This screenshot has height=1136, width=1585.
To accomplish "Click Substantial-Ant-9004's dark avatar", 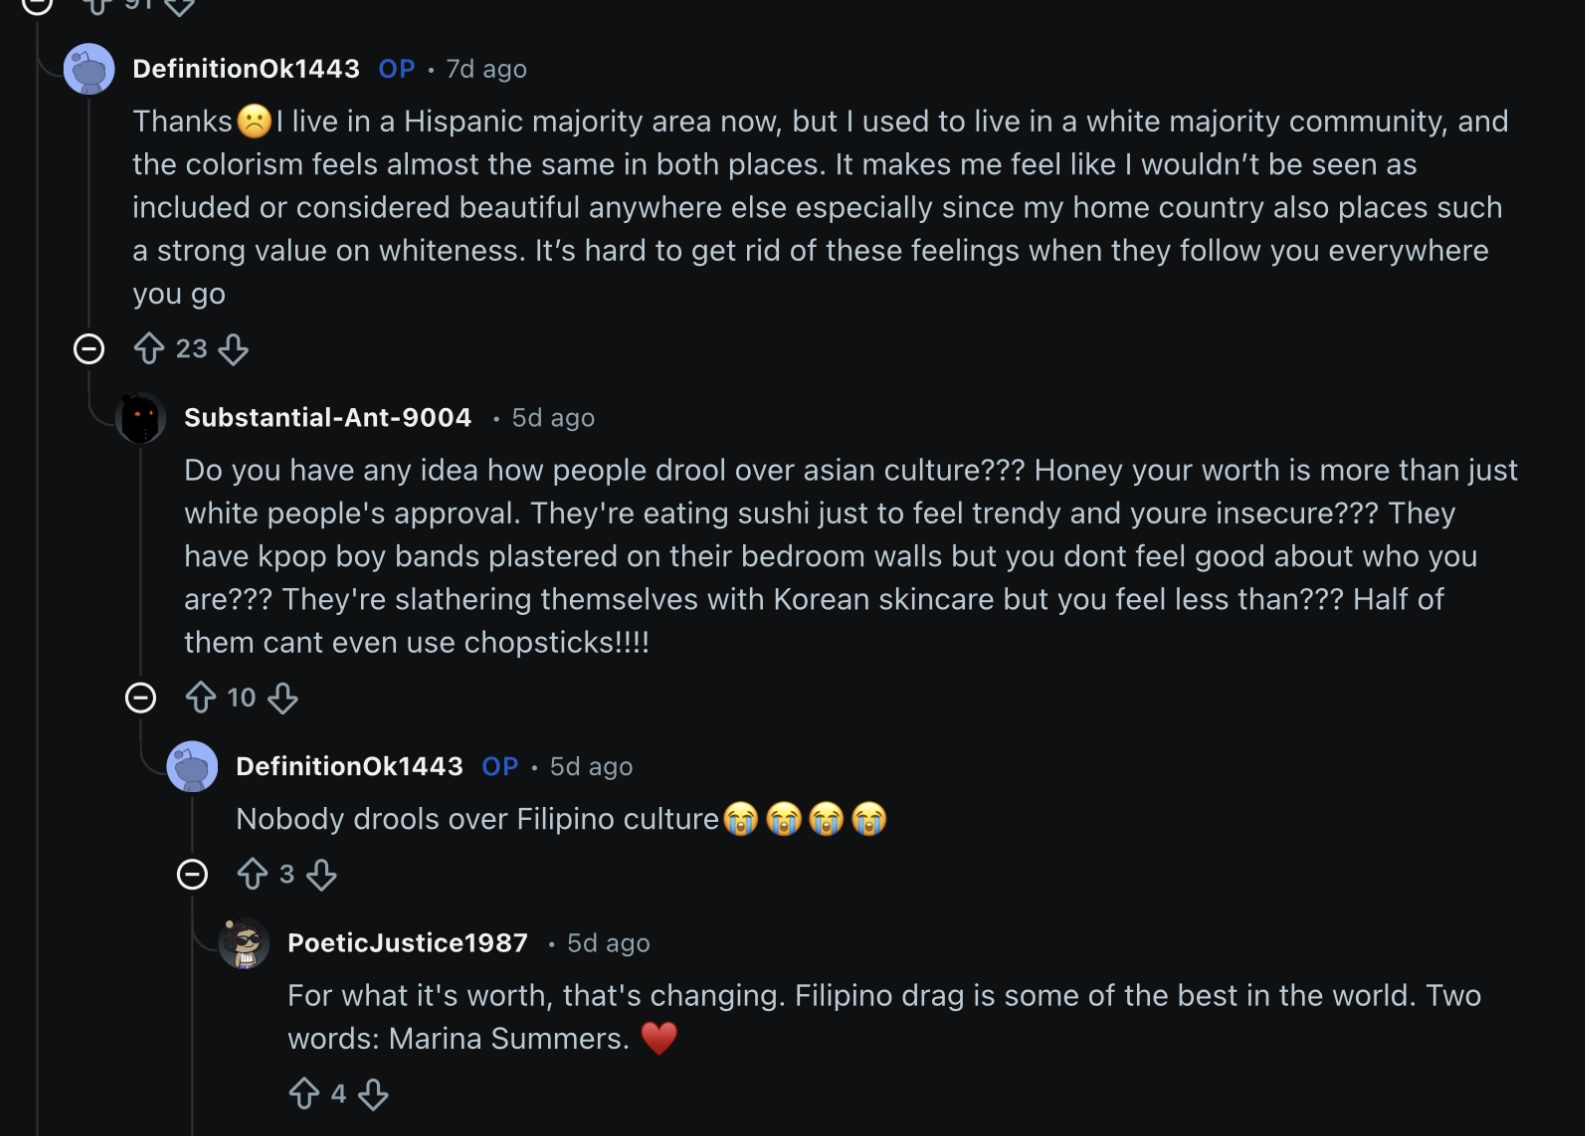I will pos(141,418).
